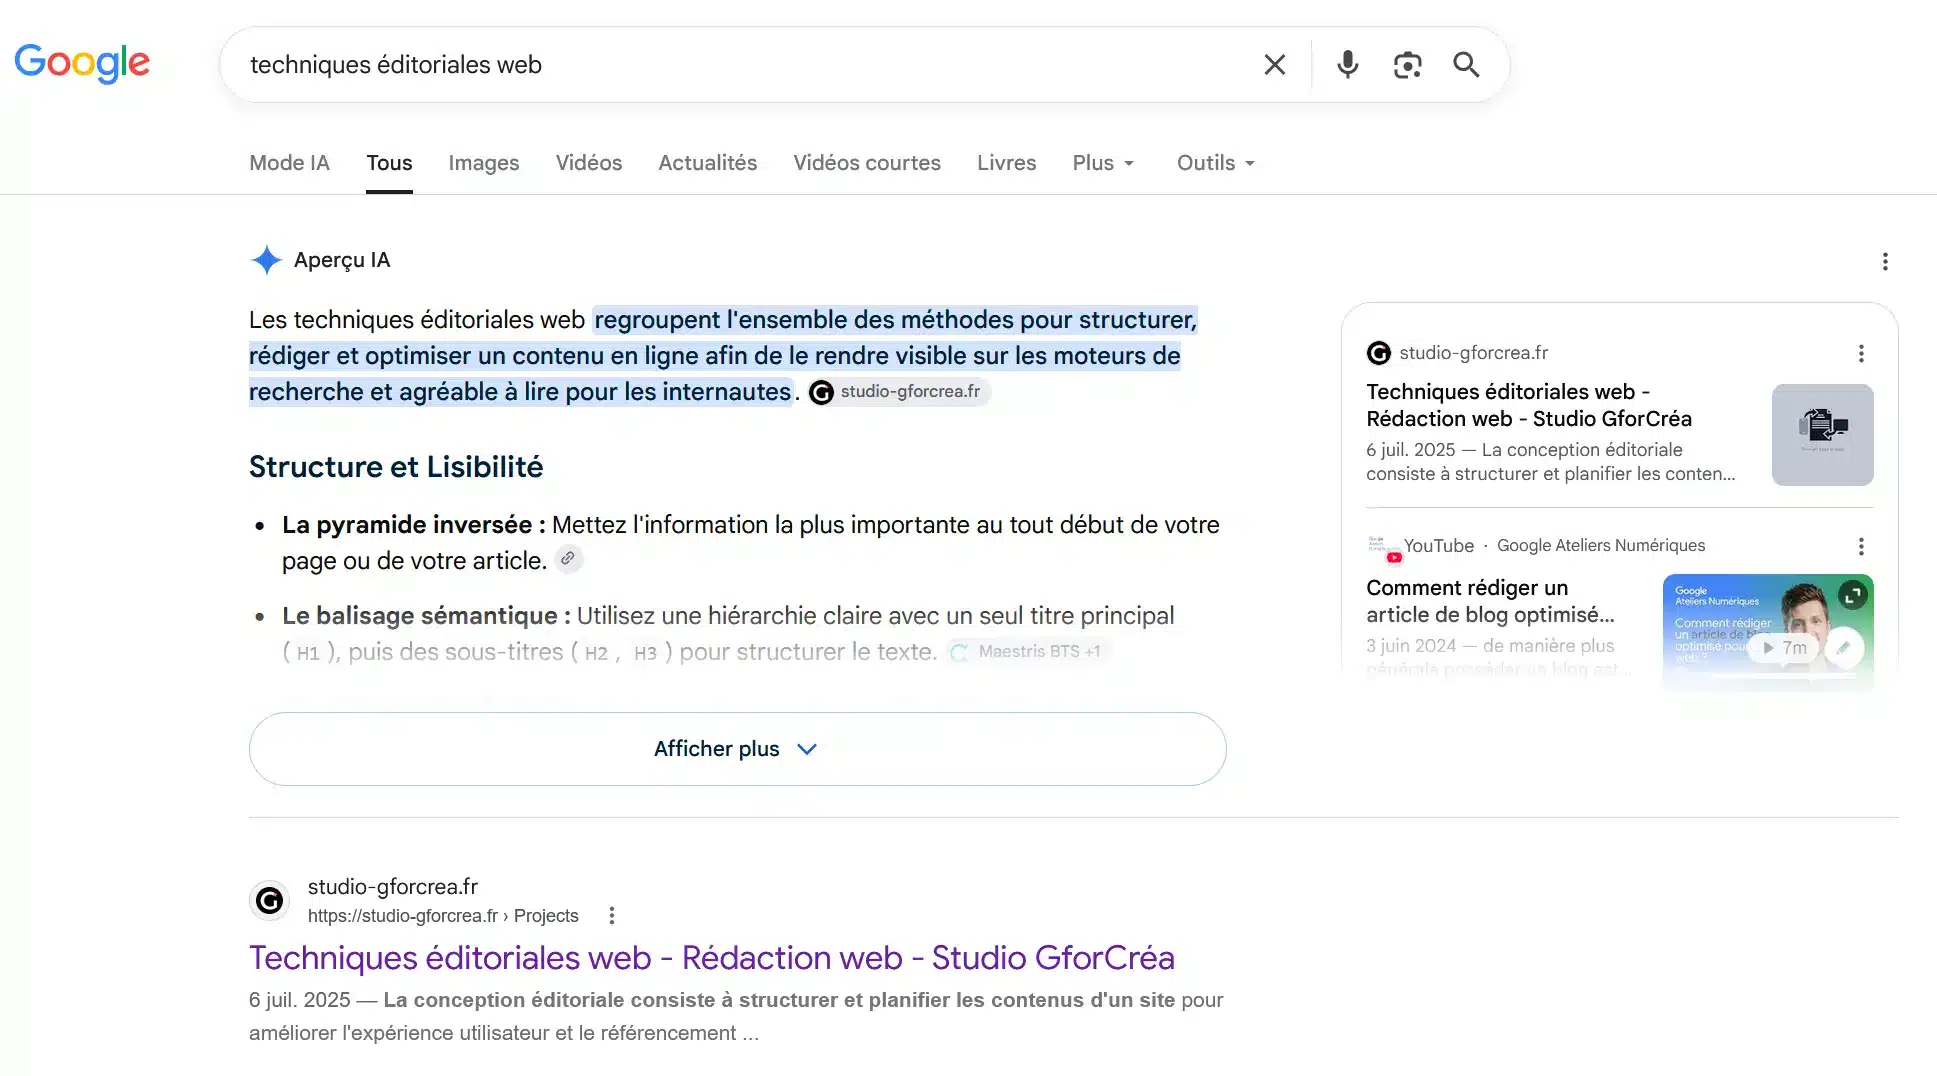This screenshot has width=1937, height=1076.
Task: Click the highlighted AI overview summary text
Action: pyautogui.click(x=722, y=356)
